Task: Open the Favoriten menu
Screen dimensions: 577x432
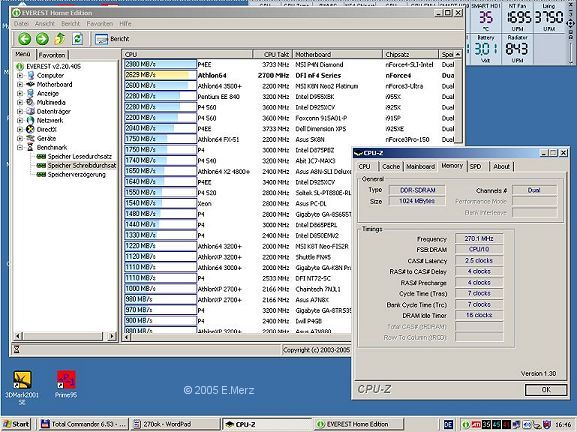Action: [x=100, y=24]
